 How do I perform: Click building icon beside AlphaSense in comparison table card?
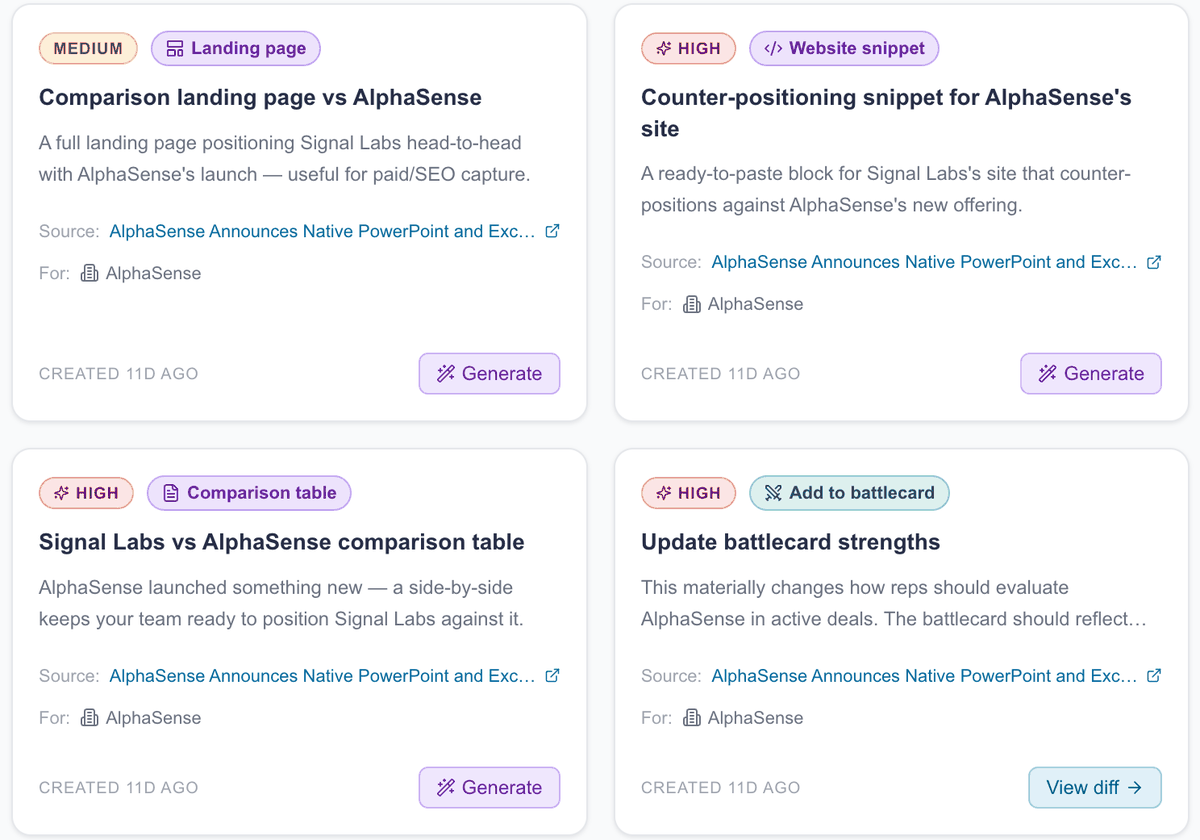89,718
